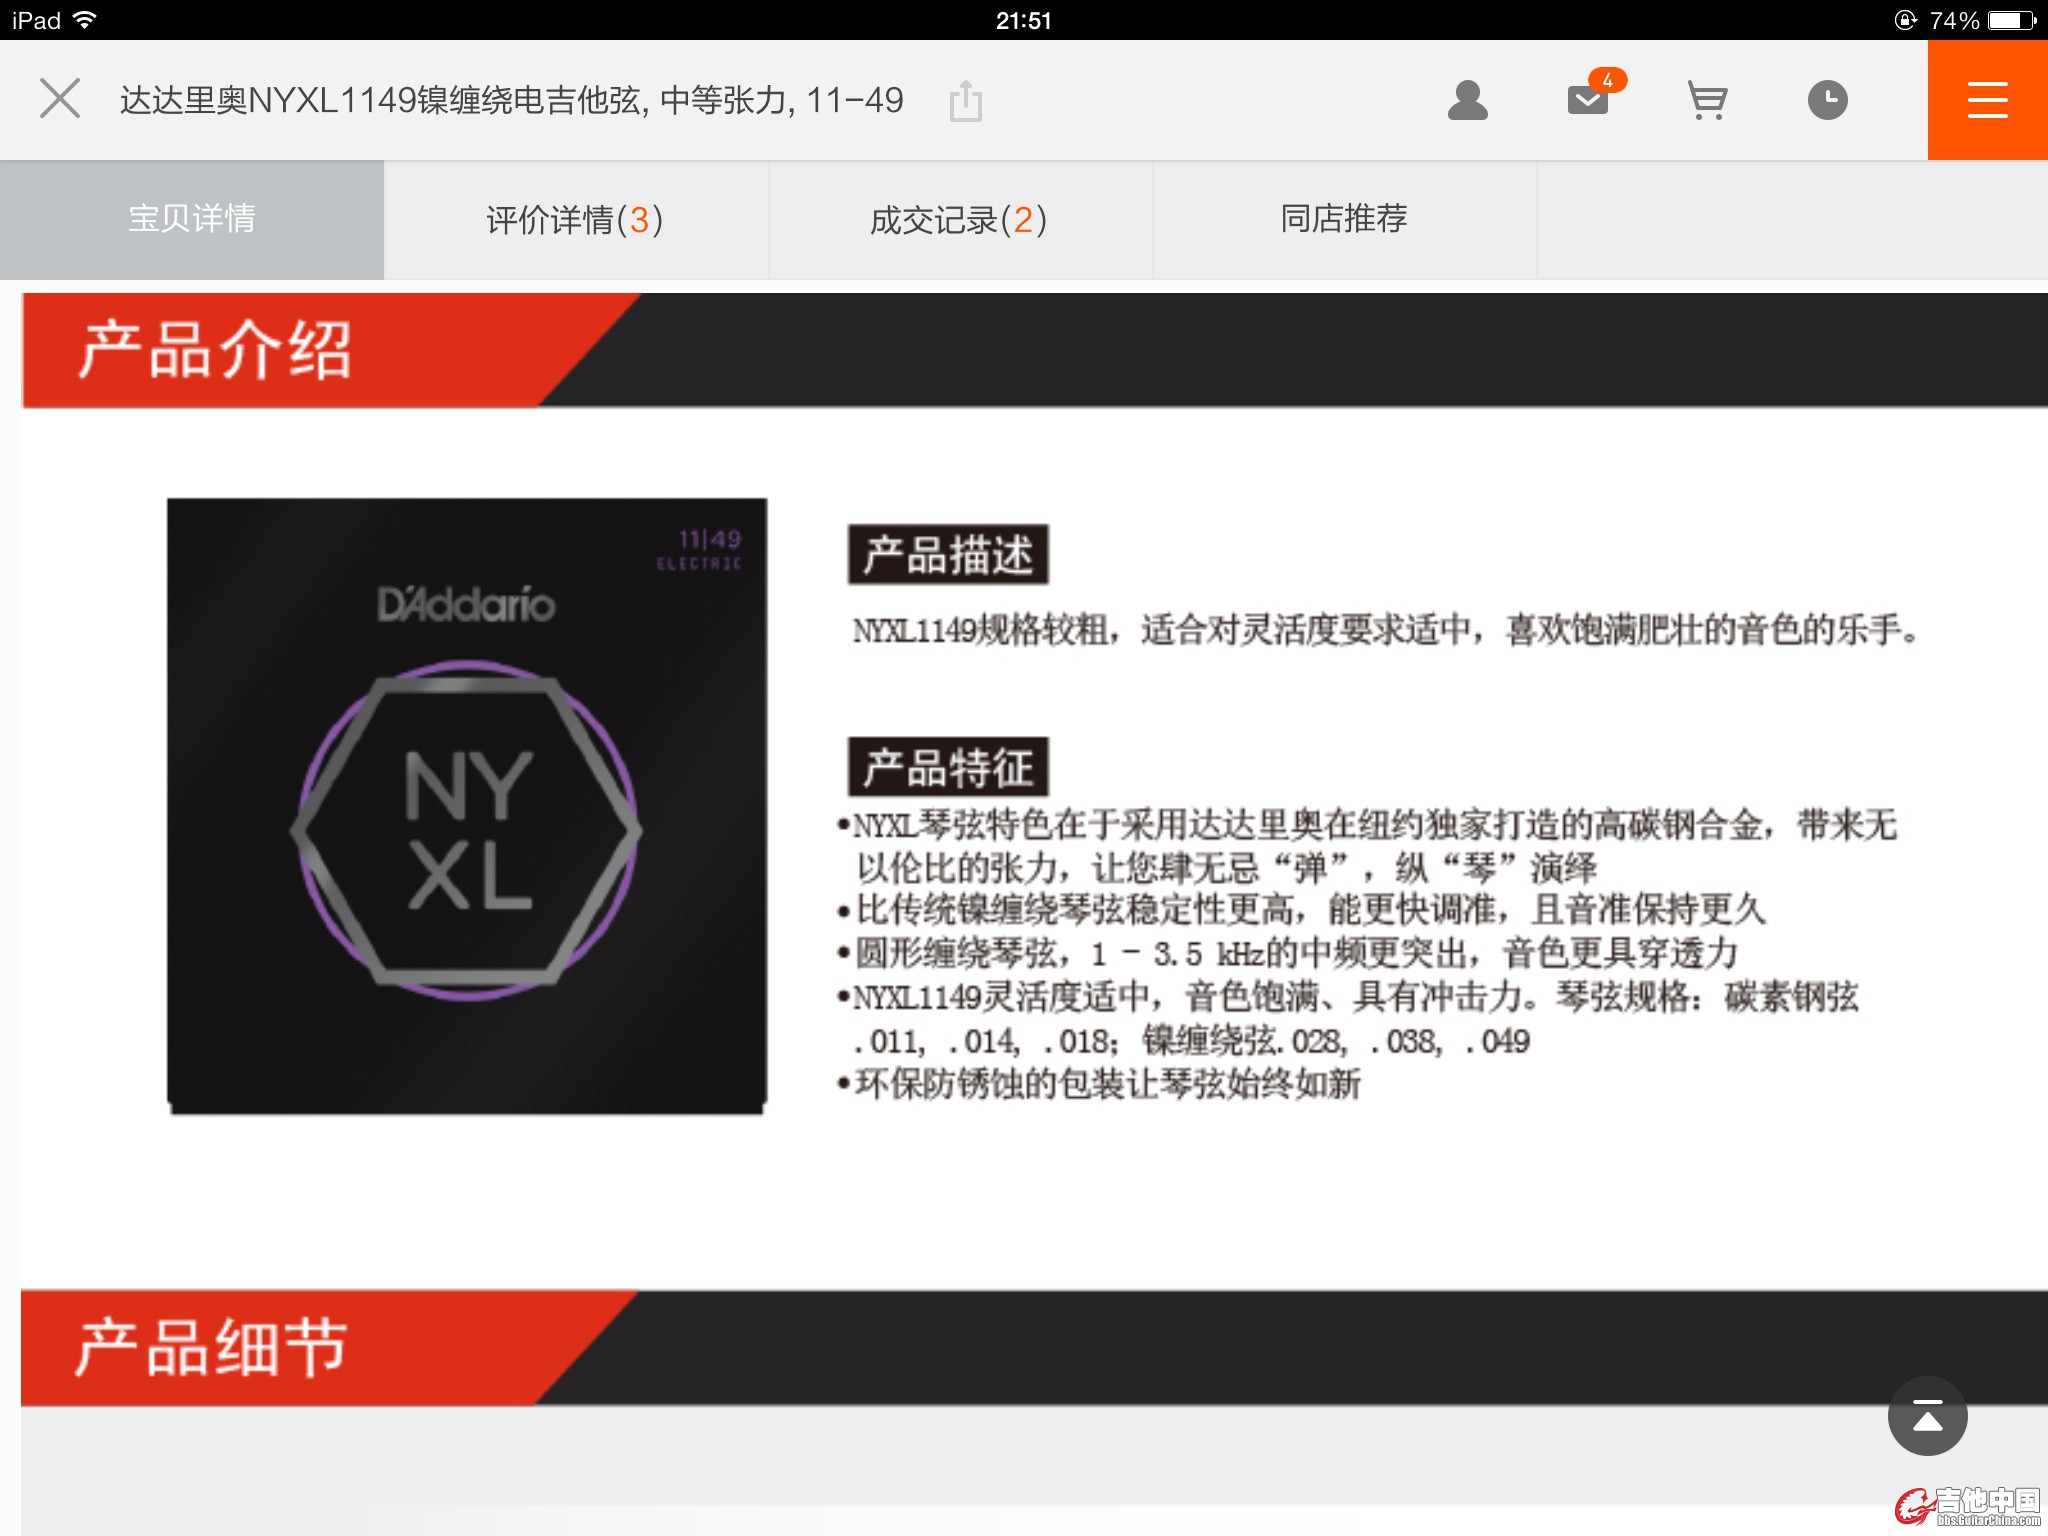Close the product page with X icon
Viewport: 2048px width, 1536px height.
coord(60,99)
